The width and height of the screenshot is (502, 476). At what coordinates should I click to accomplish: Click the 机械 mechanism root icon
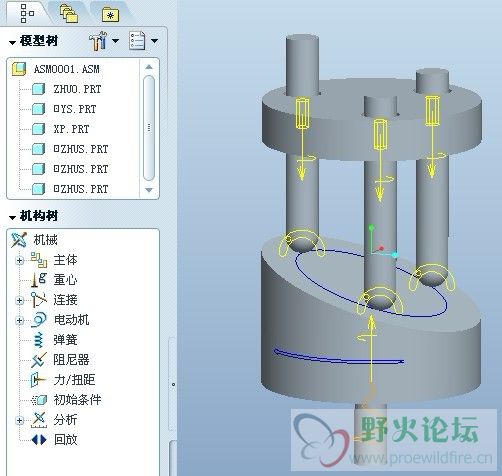pyautogui.click(x=19, y=240)
